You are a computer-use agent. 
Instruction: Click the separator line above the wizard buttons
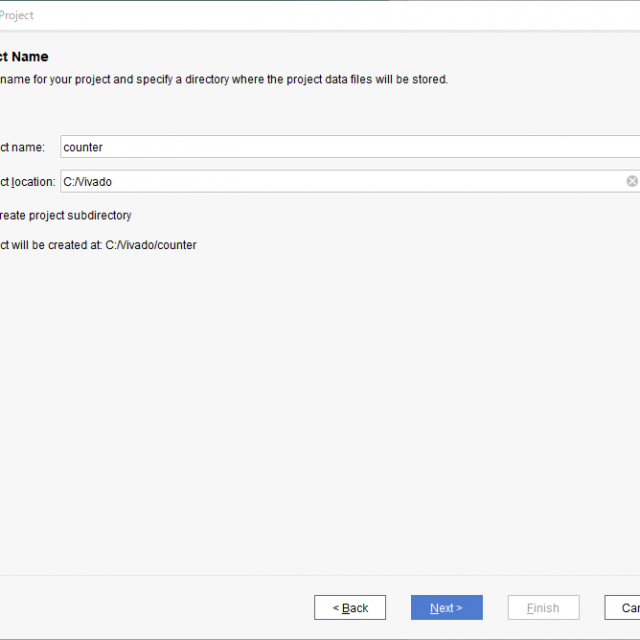pos(320,575)
